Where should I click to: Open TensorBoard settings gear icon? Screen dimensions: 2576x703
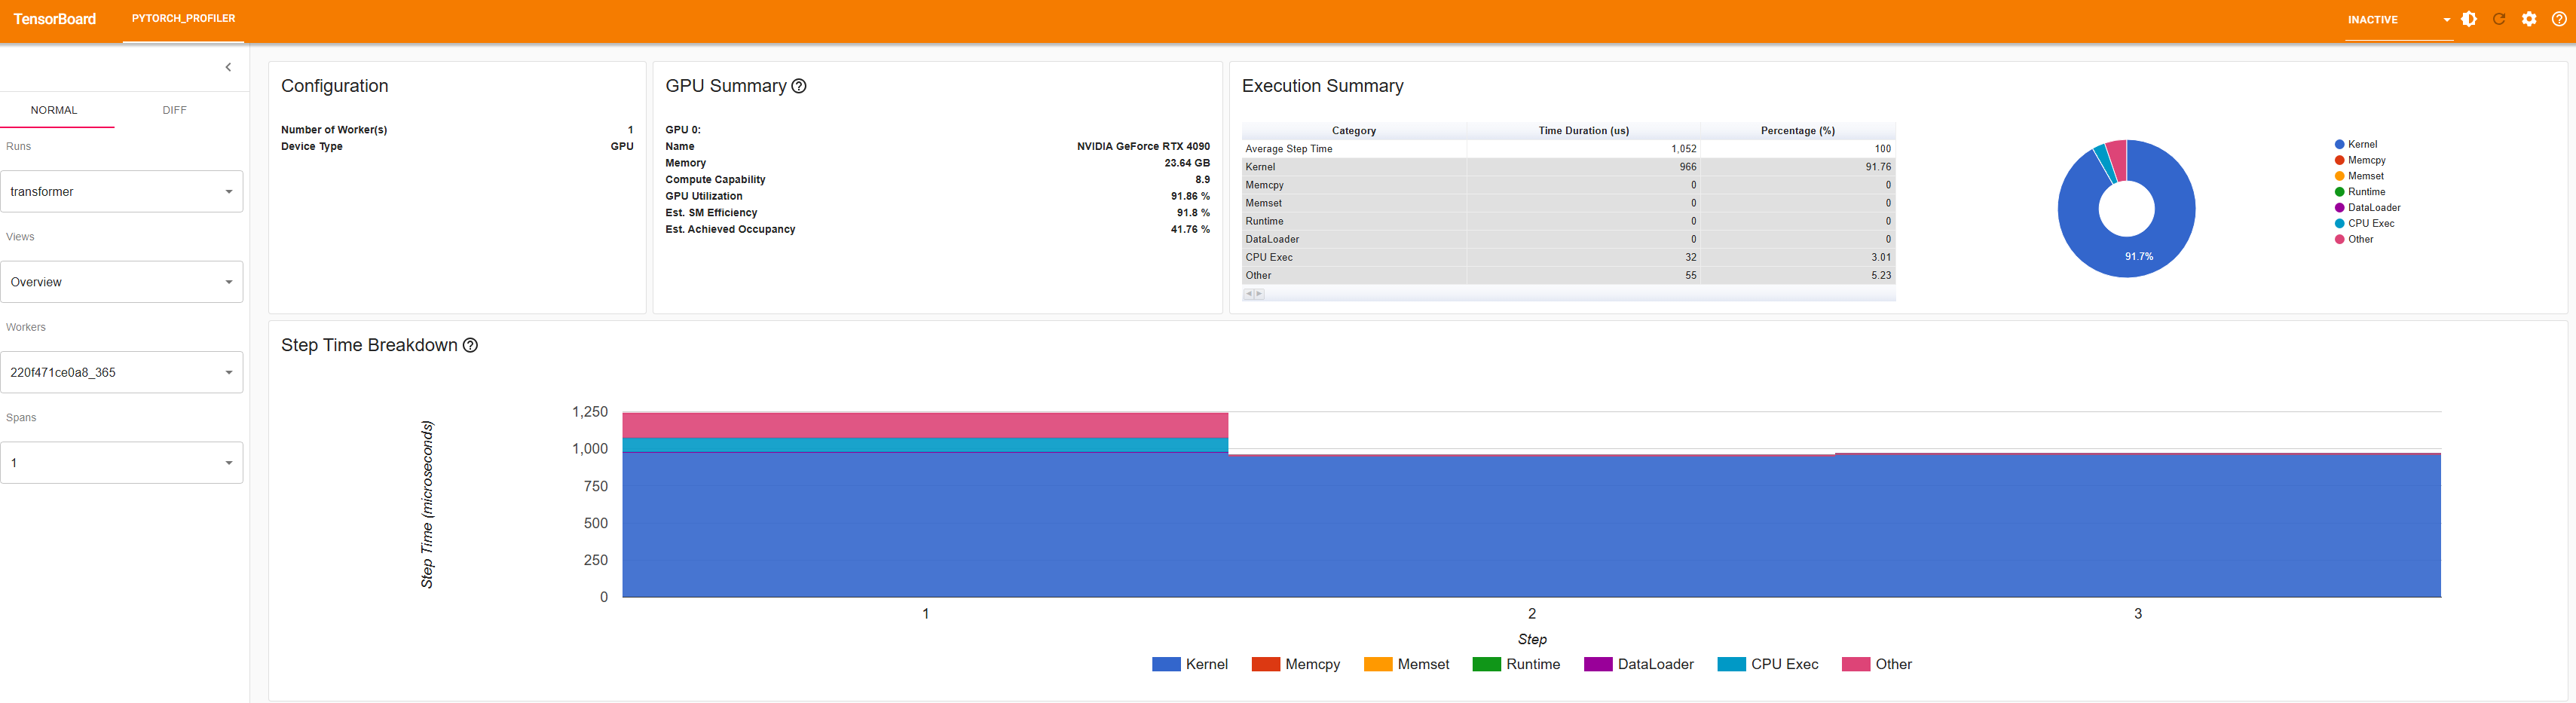click(x=2529, y=19)
